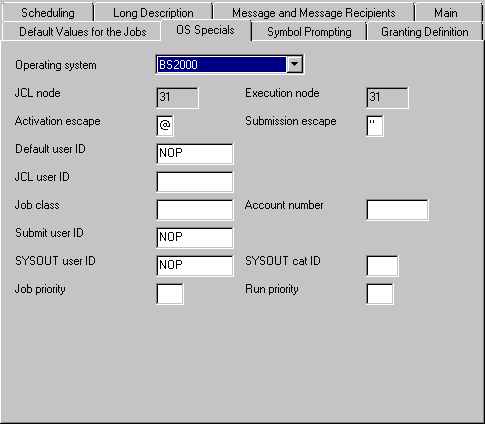
Task: Click the Activation escape label
Action: [x=57, y=121]
